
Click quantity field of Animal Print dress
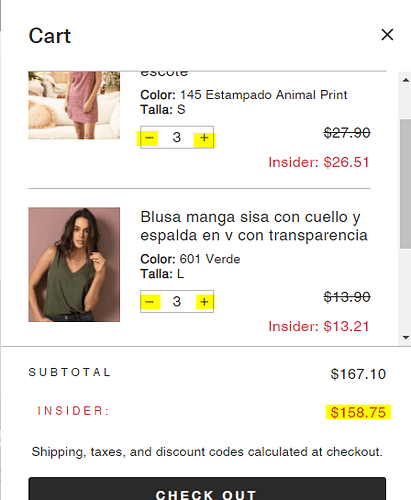177,138
